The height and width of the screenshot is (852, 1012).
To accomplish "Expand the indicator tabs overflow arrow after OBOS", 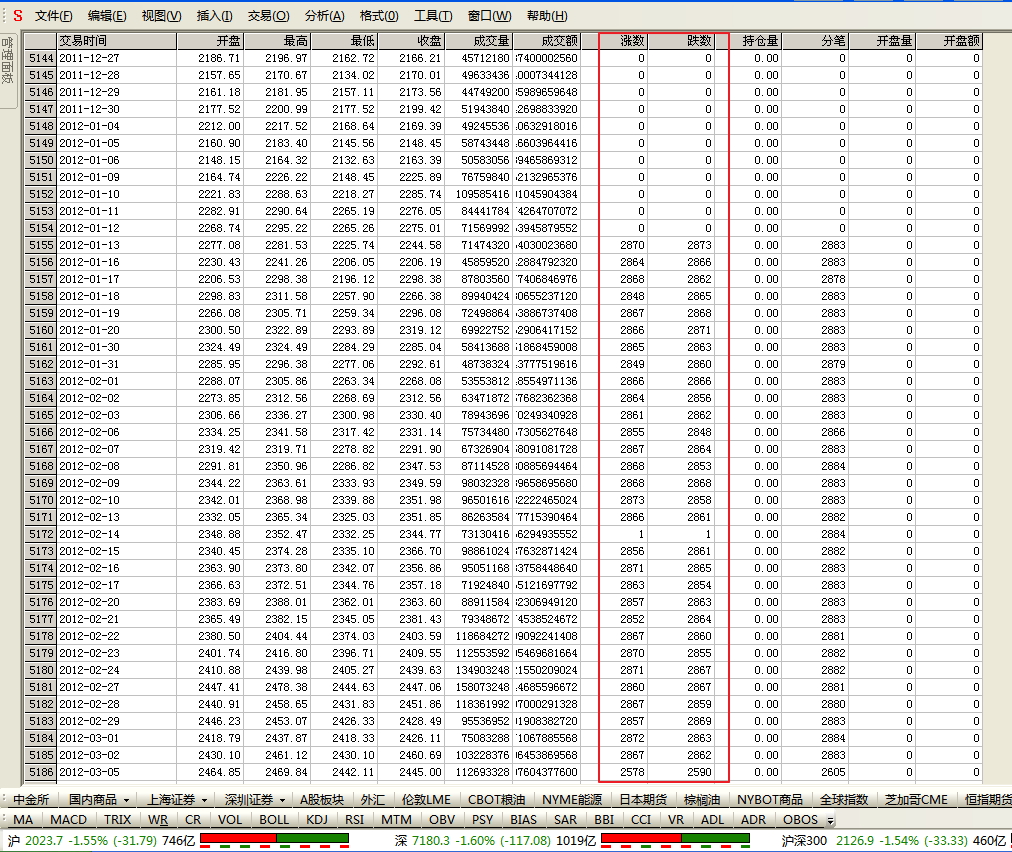I will [831, 821].
